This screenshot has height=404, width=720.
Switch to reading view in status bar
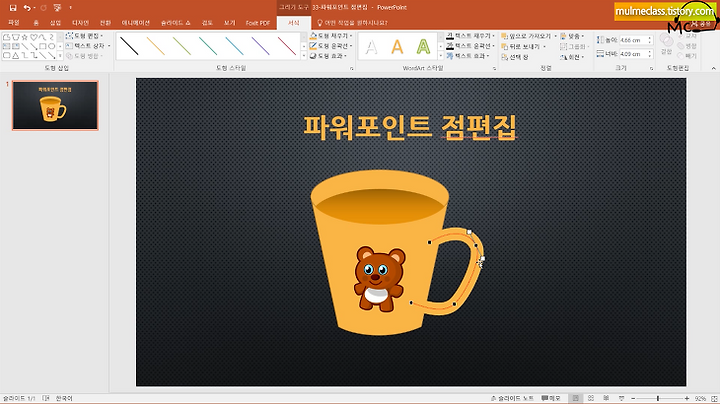point(606,398)
